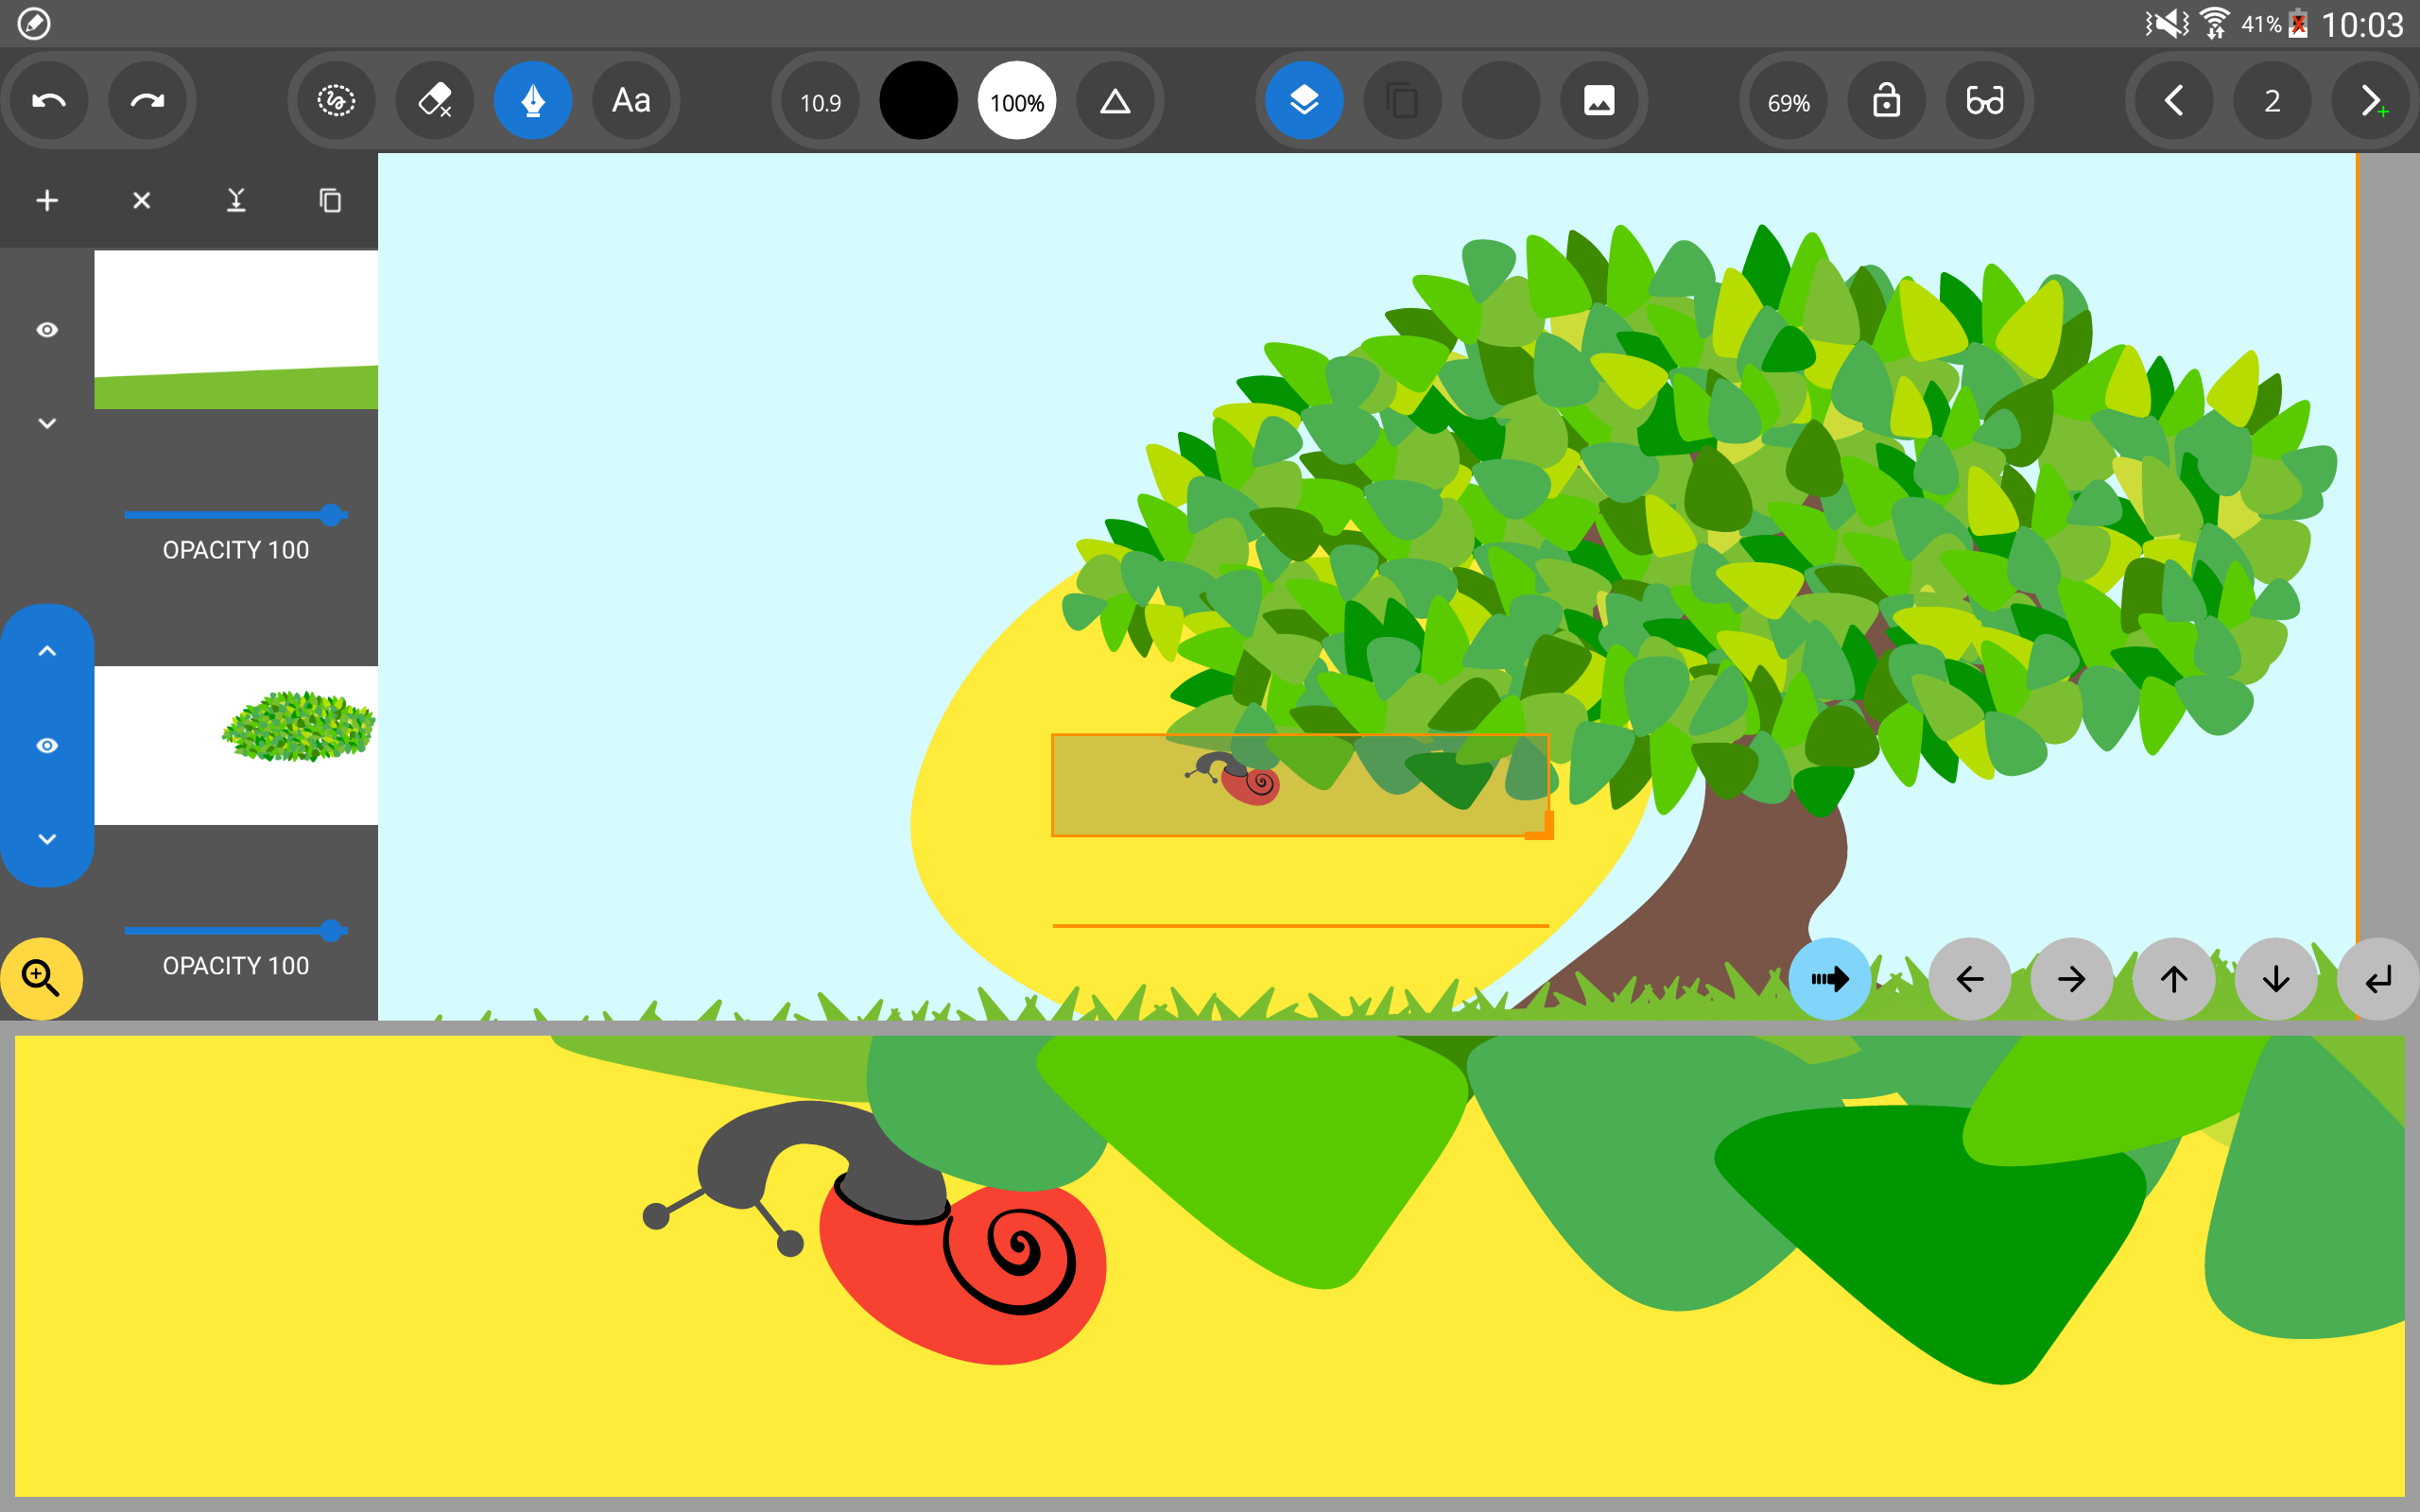Screen dimensions: 2420x1512
Task: Go to the previous page arrow
Action: 2174,101
